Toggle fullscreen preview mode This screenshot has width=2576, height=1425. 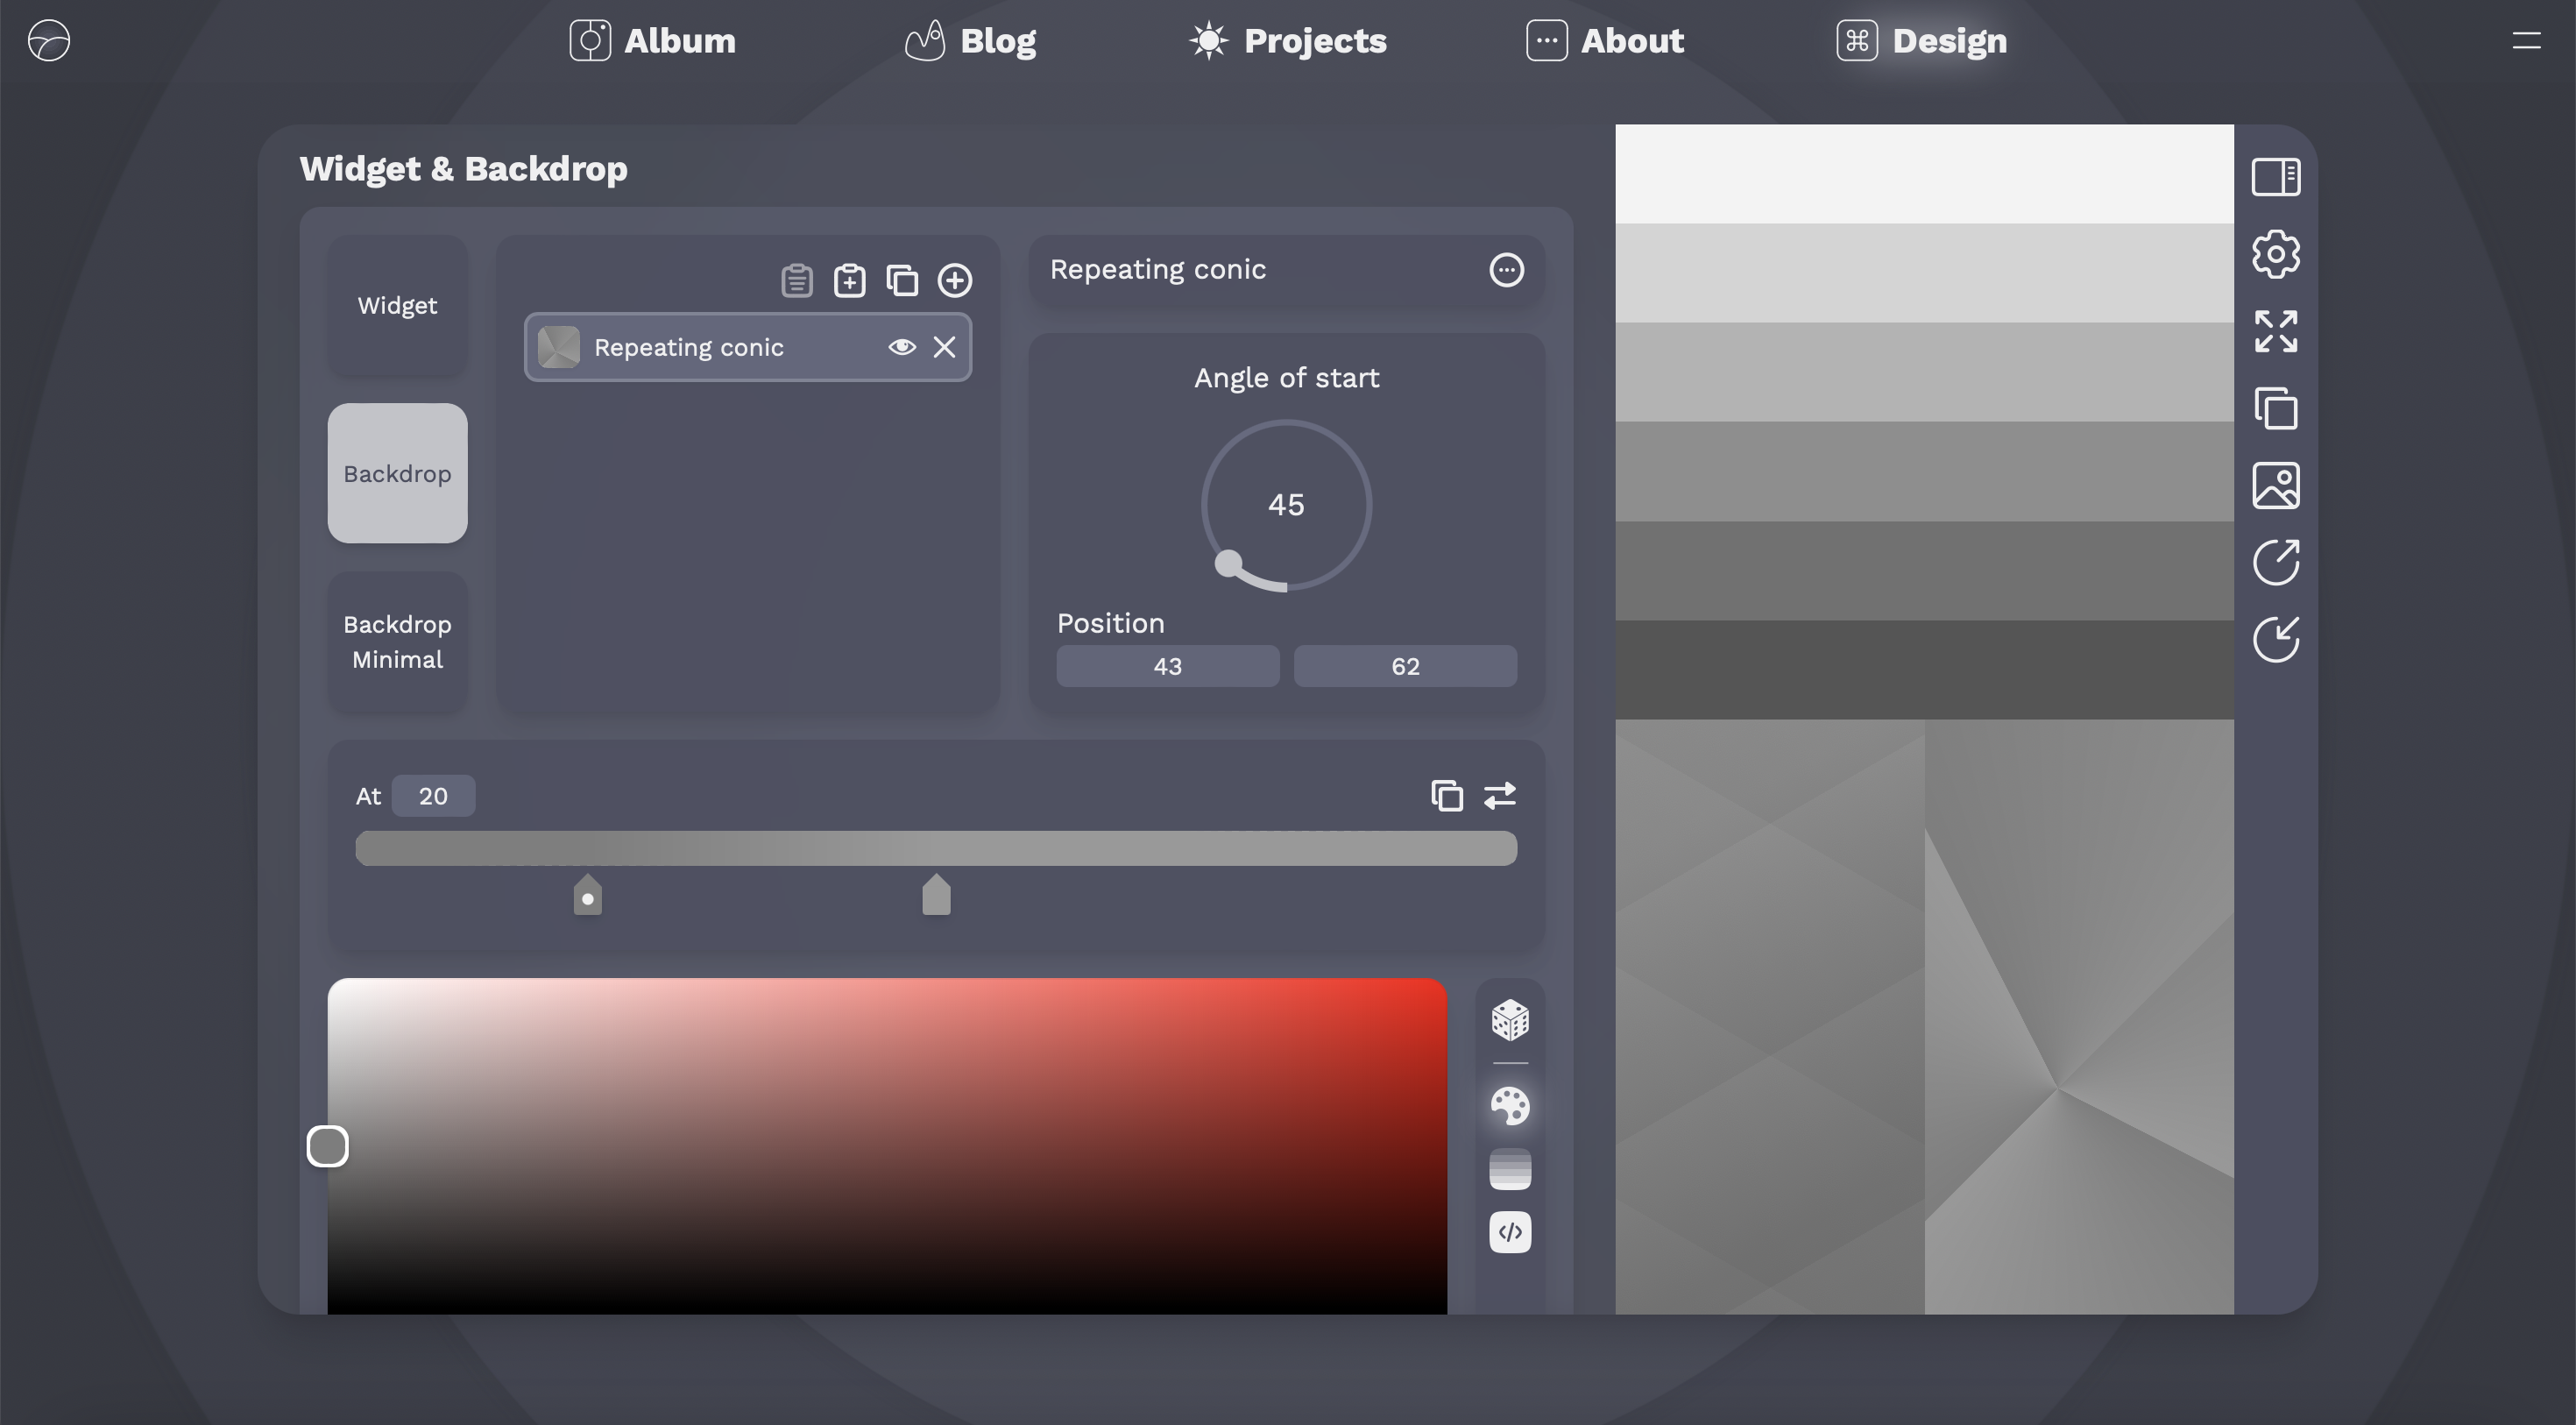2277,331
